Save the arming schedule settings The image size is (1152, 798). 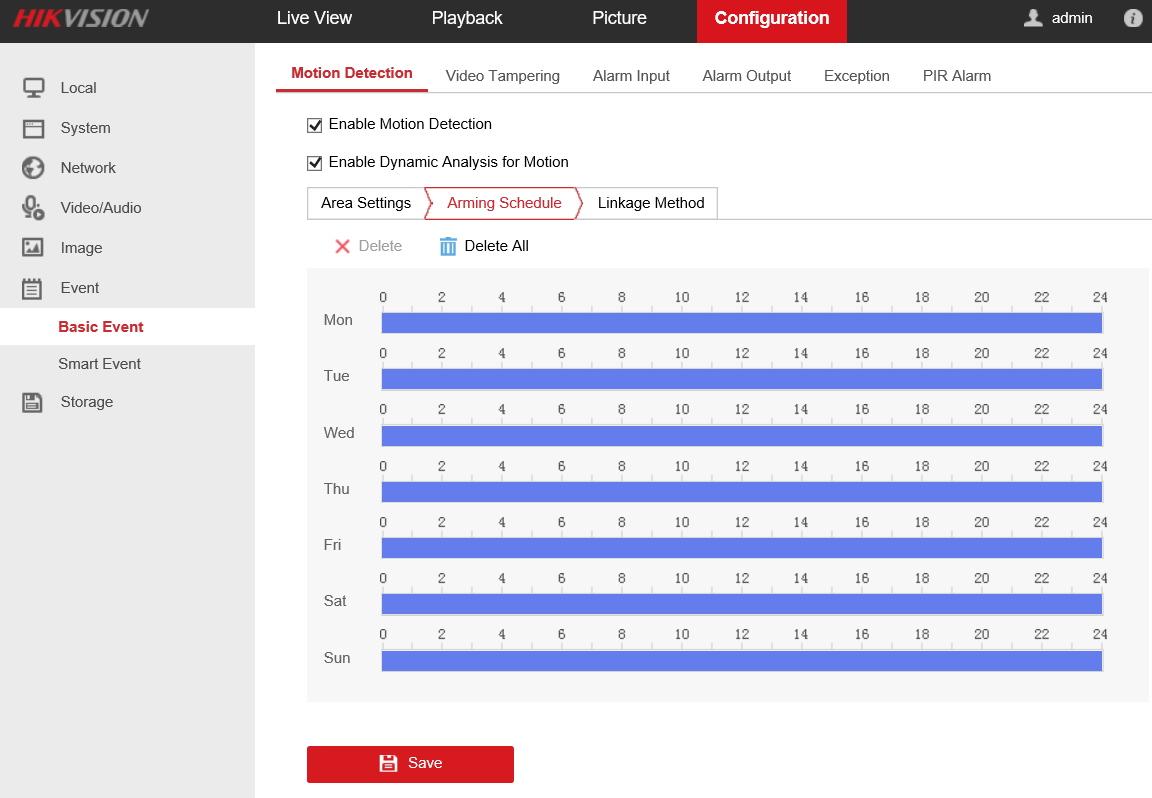(410, 764)
